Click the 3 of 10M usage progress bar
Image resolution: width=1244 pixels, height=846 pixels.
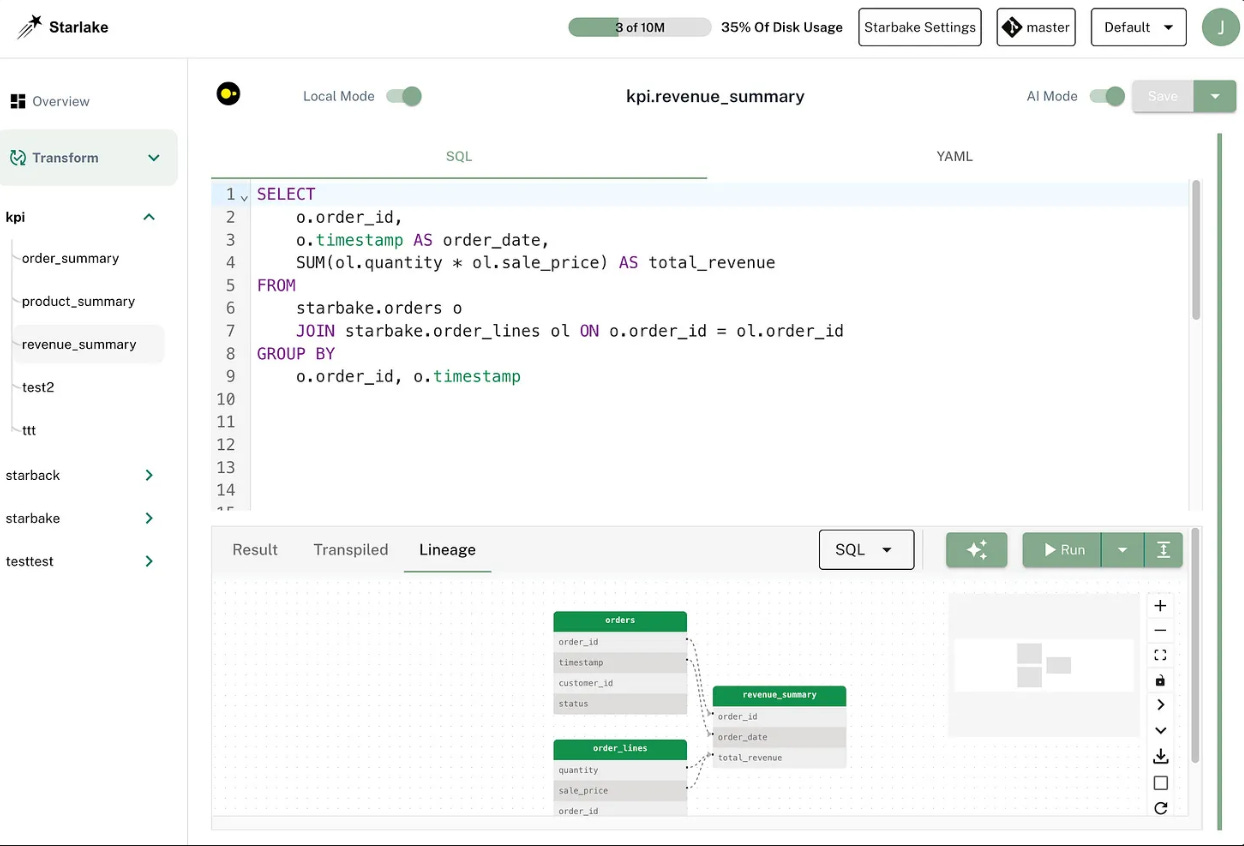(x=640, y=27)
